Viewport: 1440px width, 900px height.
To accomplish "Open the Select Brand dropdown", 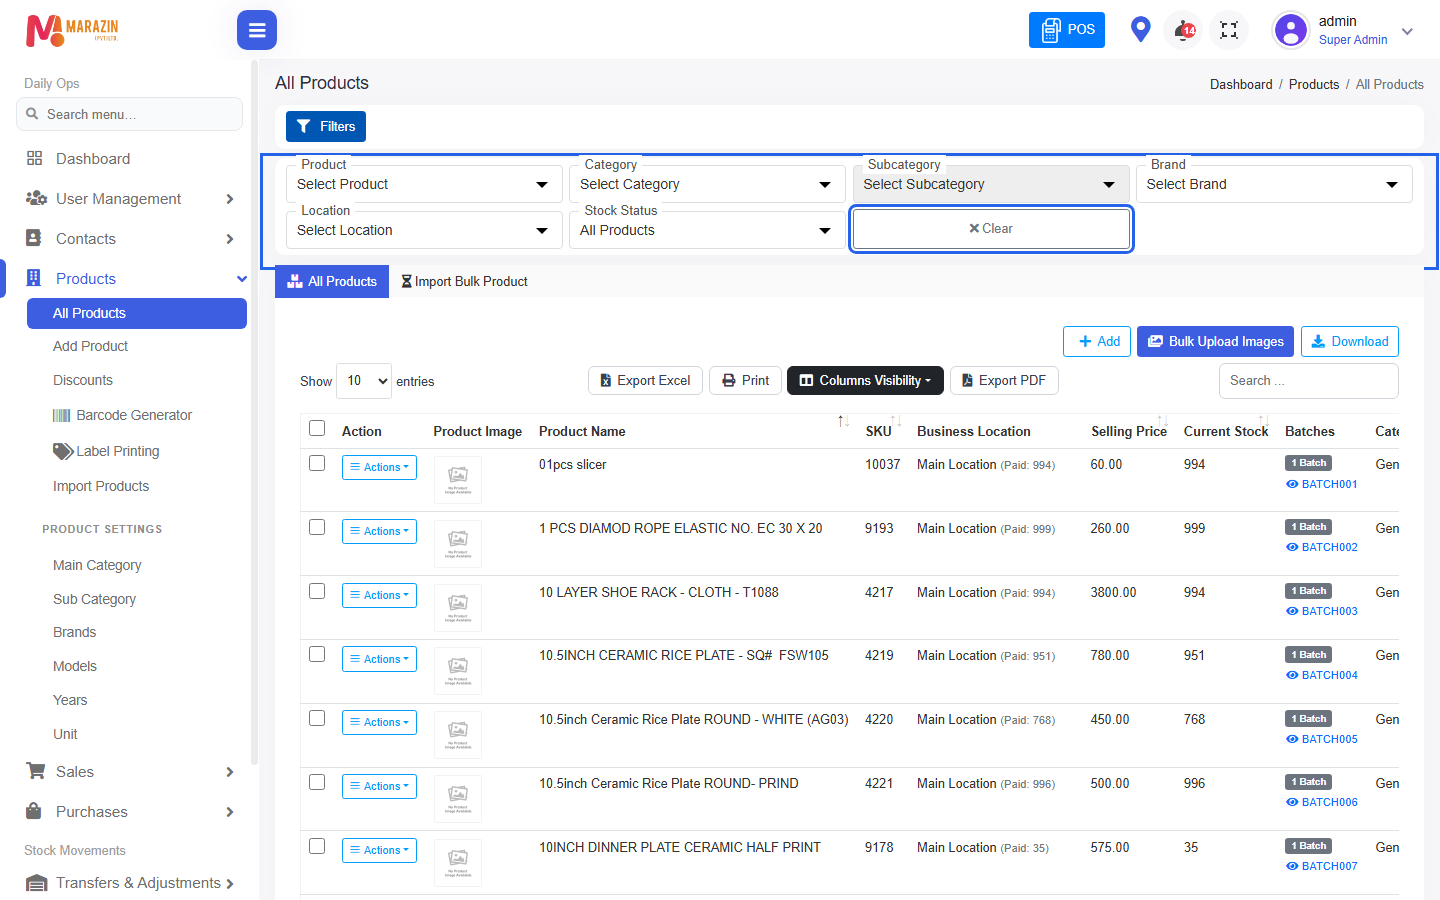I will (x=1274, y=184).
